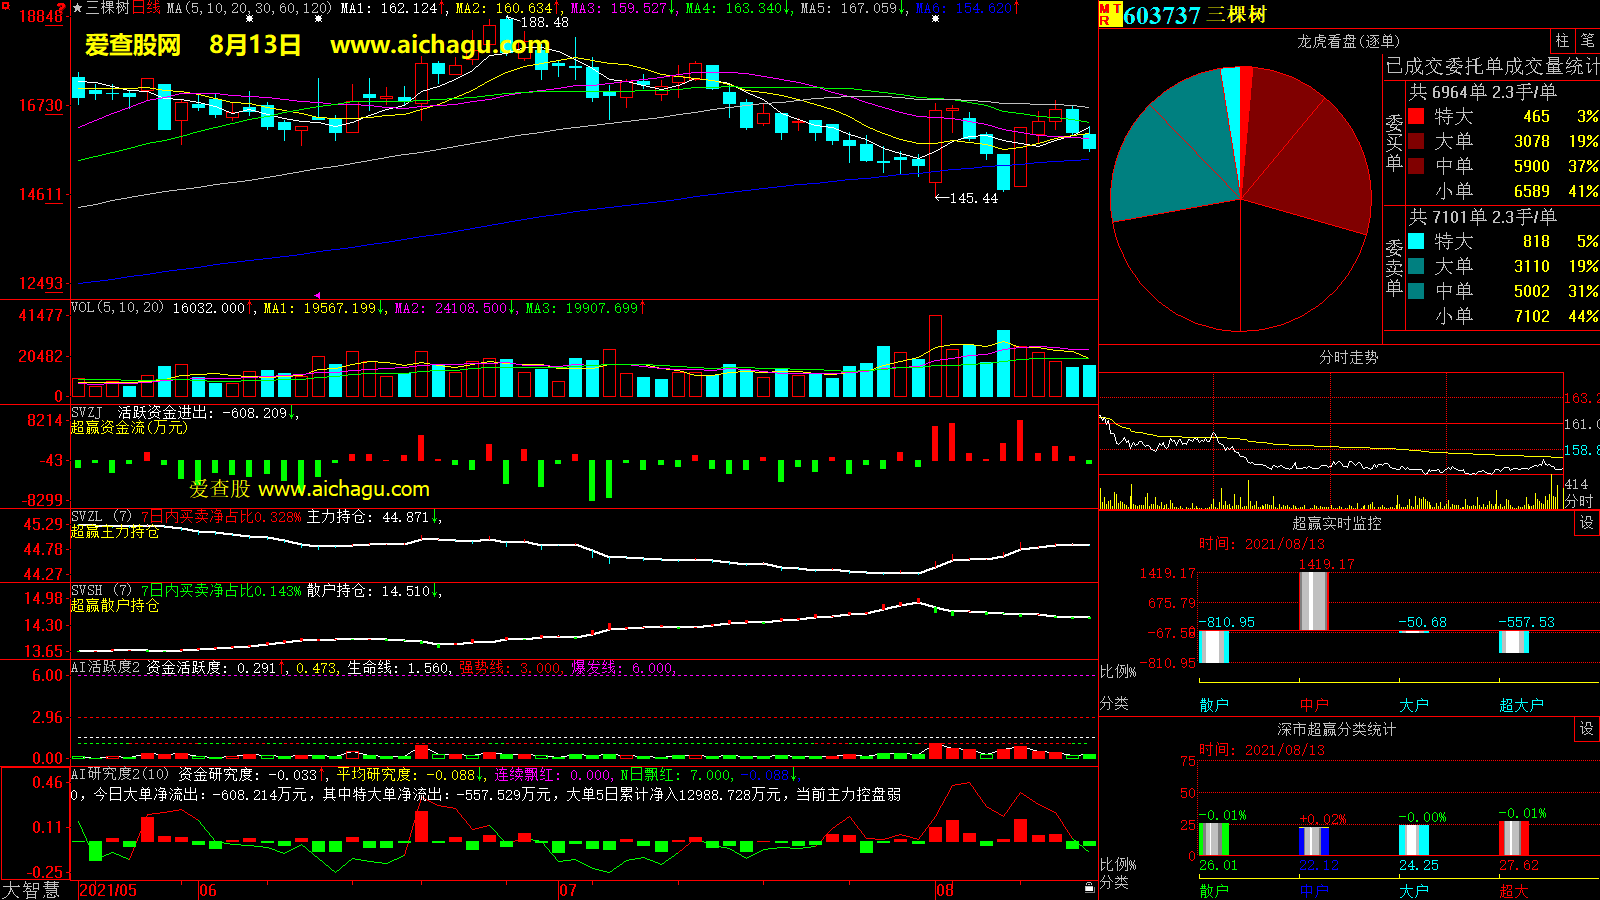Select 超大户 category in 超赢实时监控

[1521, 705]
